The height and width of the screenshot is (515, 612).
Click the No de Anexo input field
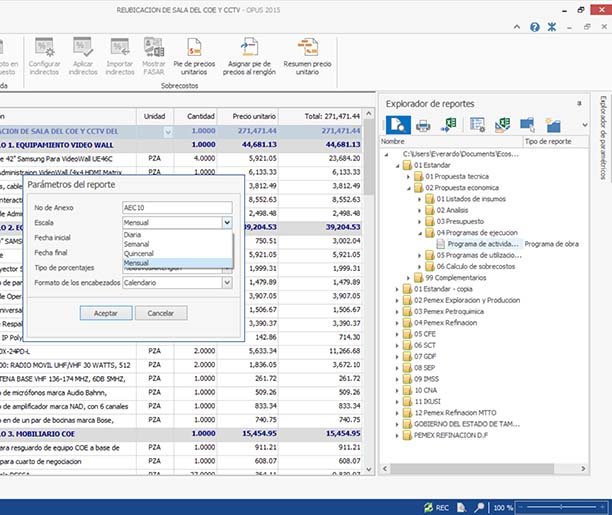point(176,207)
